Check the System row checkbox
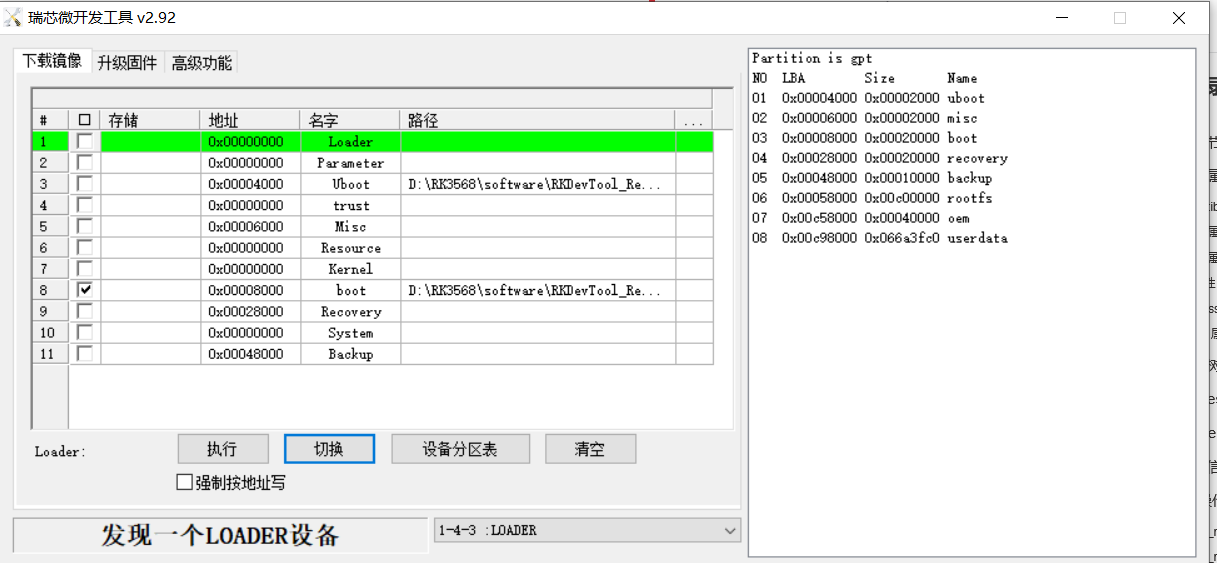 85,332
